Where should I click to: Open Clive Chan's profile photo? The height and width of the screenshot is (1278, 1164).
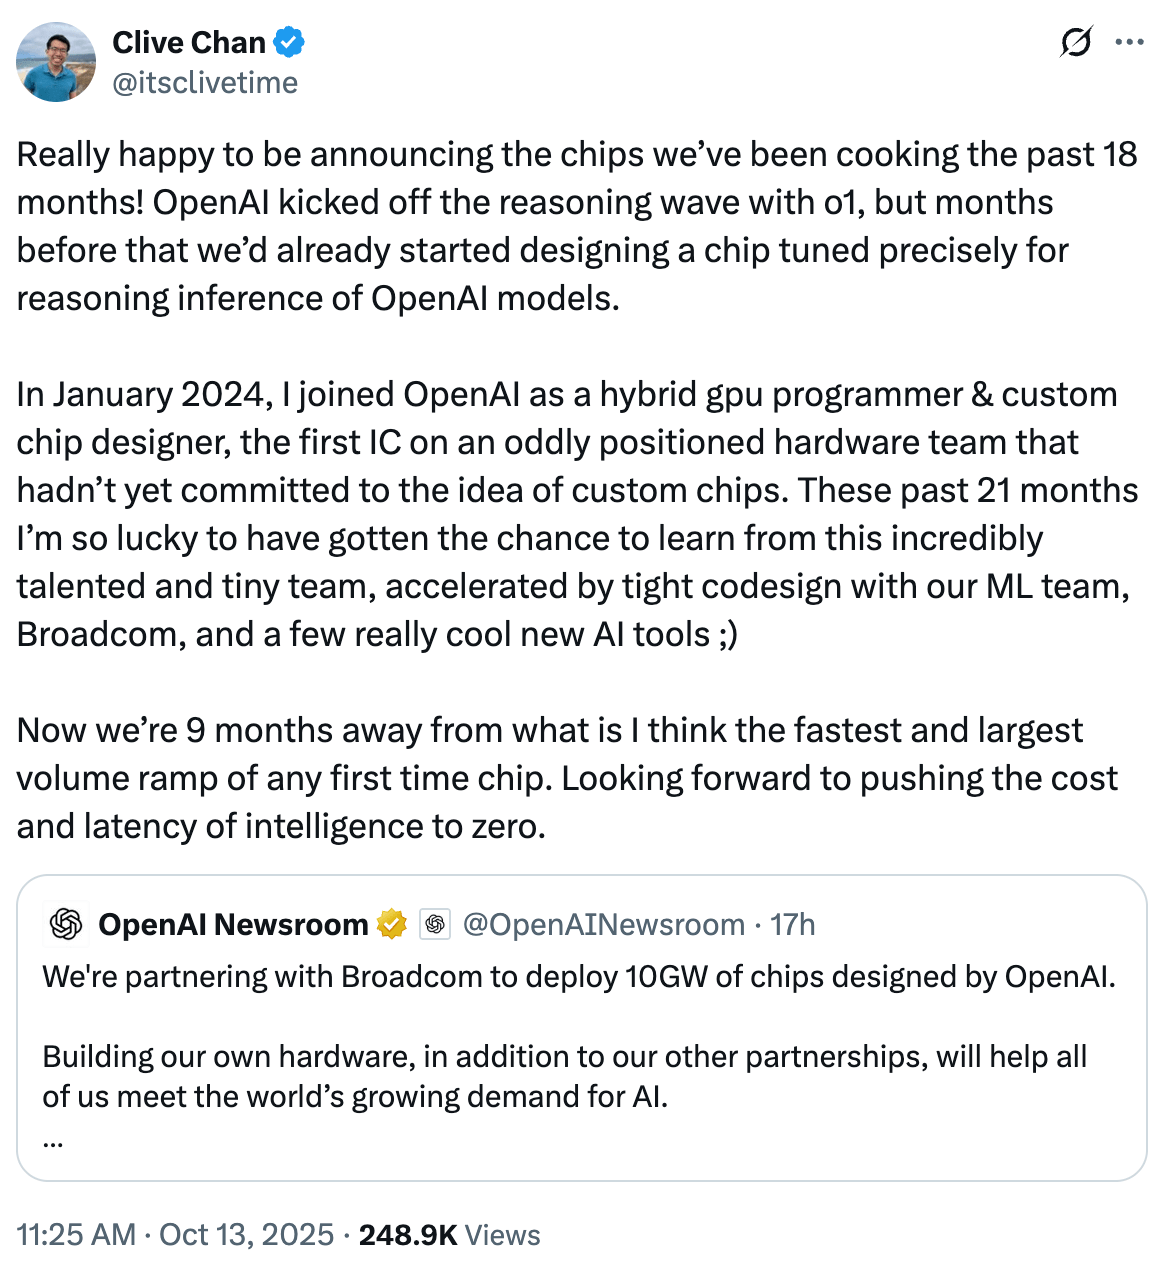pos(56,62)
